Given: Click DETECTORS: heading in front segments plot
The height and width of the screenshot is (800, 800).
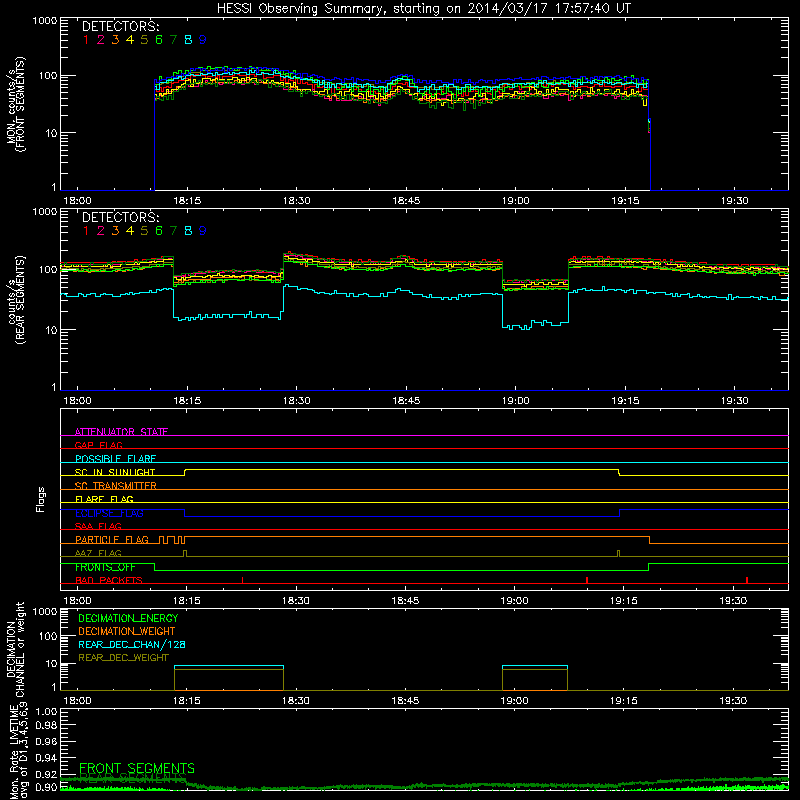Looking at the screenshot, I should coord(120,26).
